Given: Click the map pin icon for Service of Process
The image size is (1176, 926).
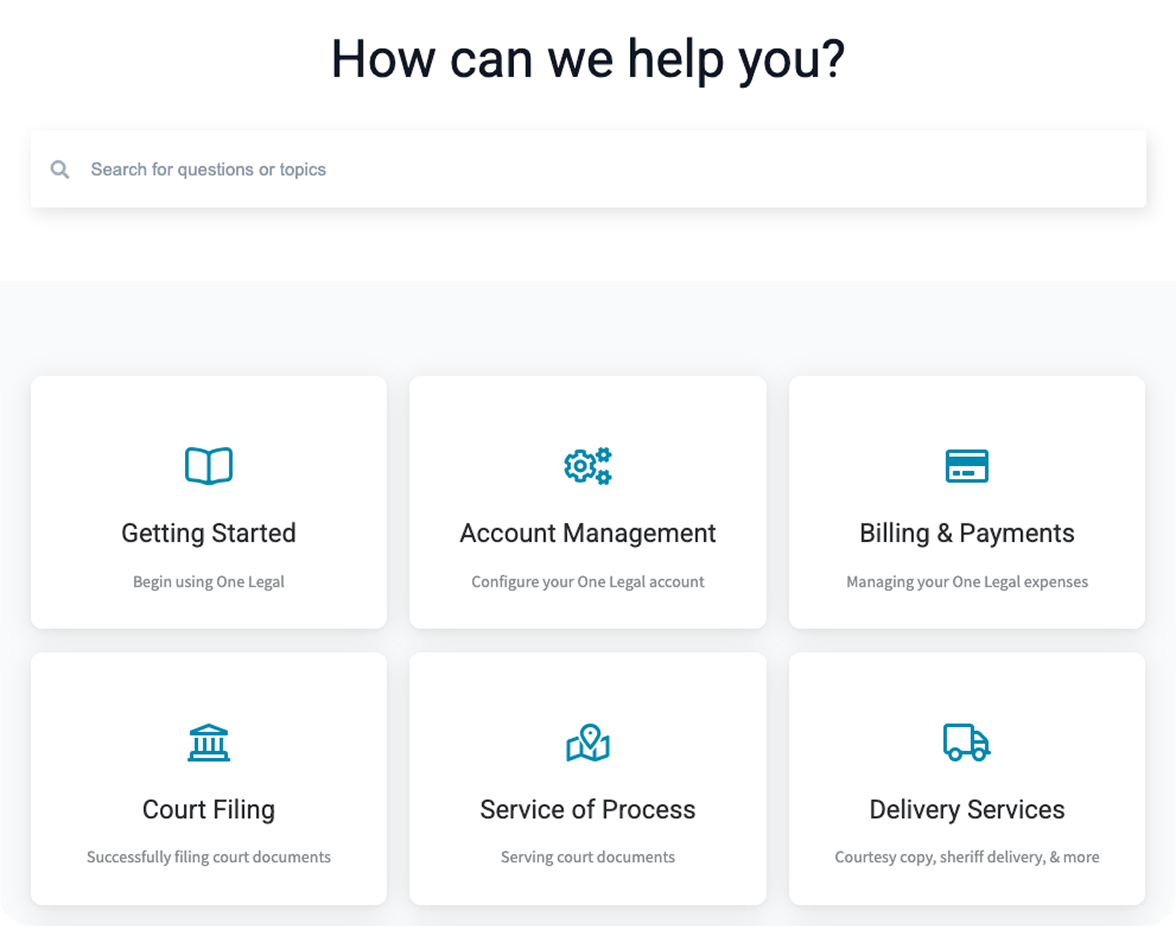Looking at the screenshot, I should tap(588, 742).
